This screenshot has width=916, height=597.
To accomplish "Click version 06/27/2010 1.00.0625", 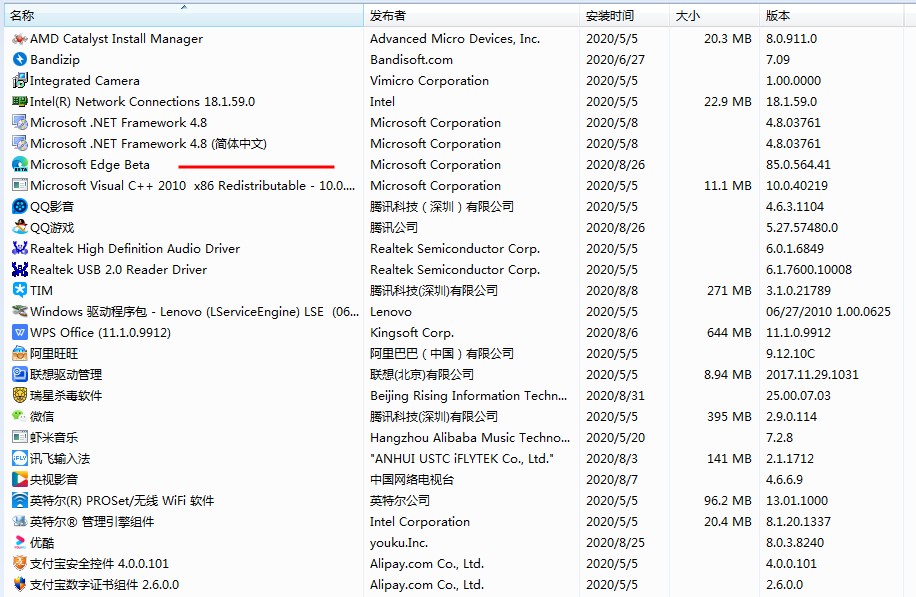I will 828,311.
